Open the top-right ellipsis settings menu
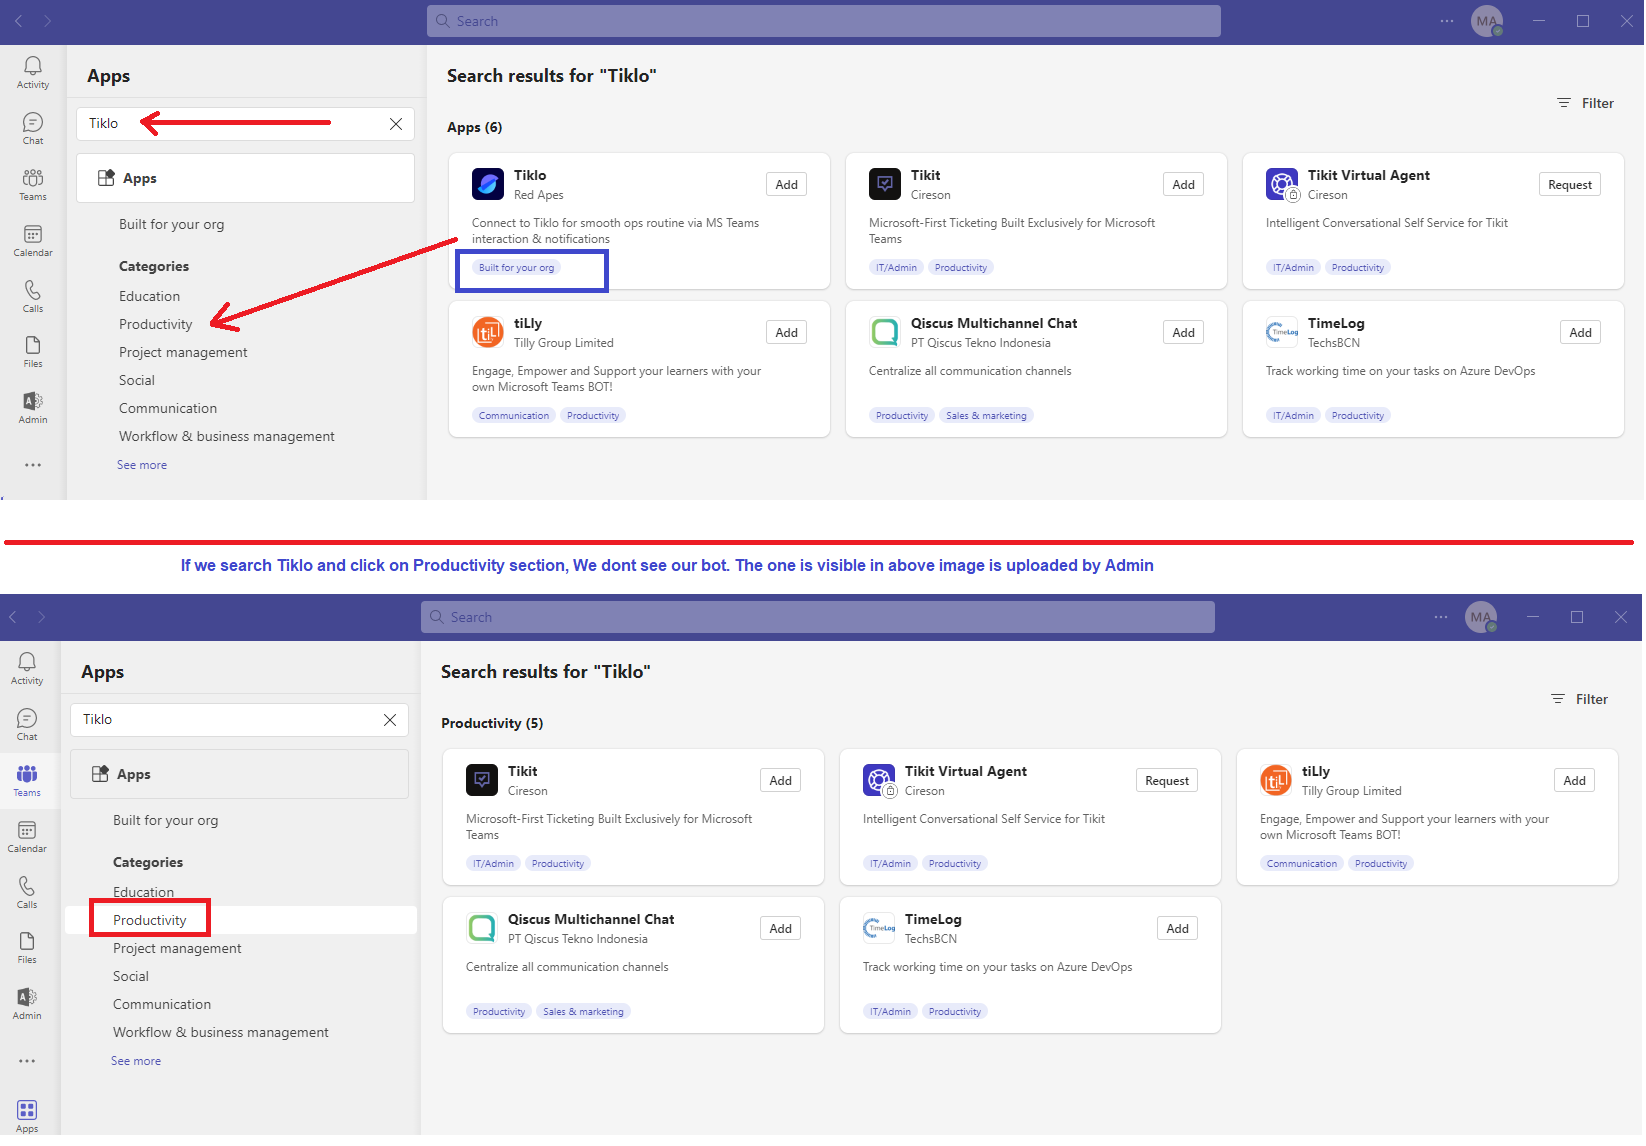Screen dimensions: 1646x1146 point(1447,20)
